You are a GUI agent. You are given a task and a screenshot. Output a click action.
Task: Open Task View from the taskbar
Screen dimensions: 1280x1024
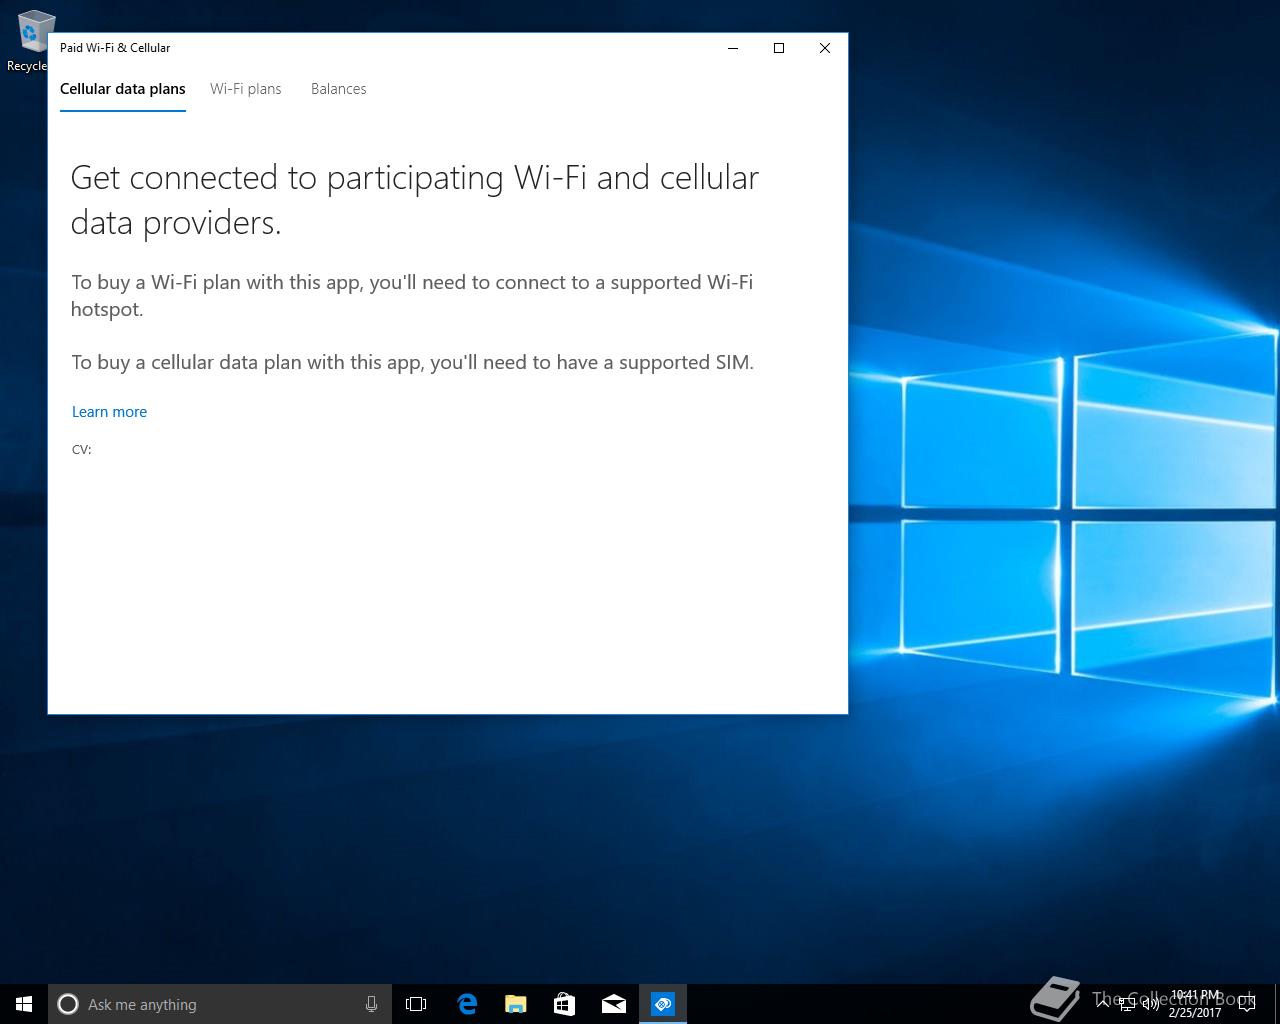(x=416, y=1004)
